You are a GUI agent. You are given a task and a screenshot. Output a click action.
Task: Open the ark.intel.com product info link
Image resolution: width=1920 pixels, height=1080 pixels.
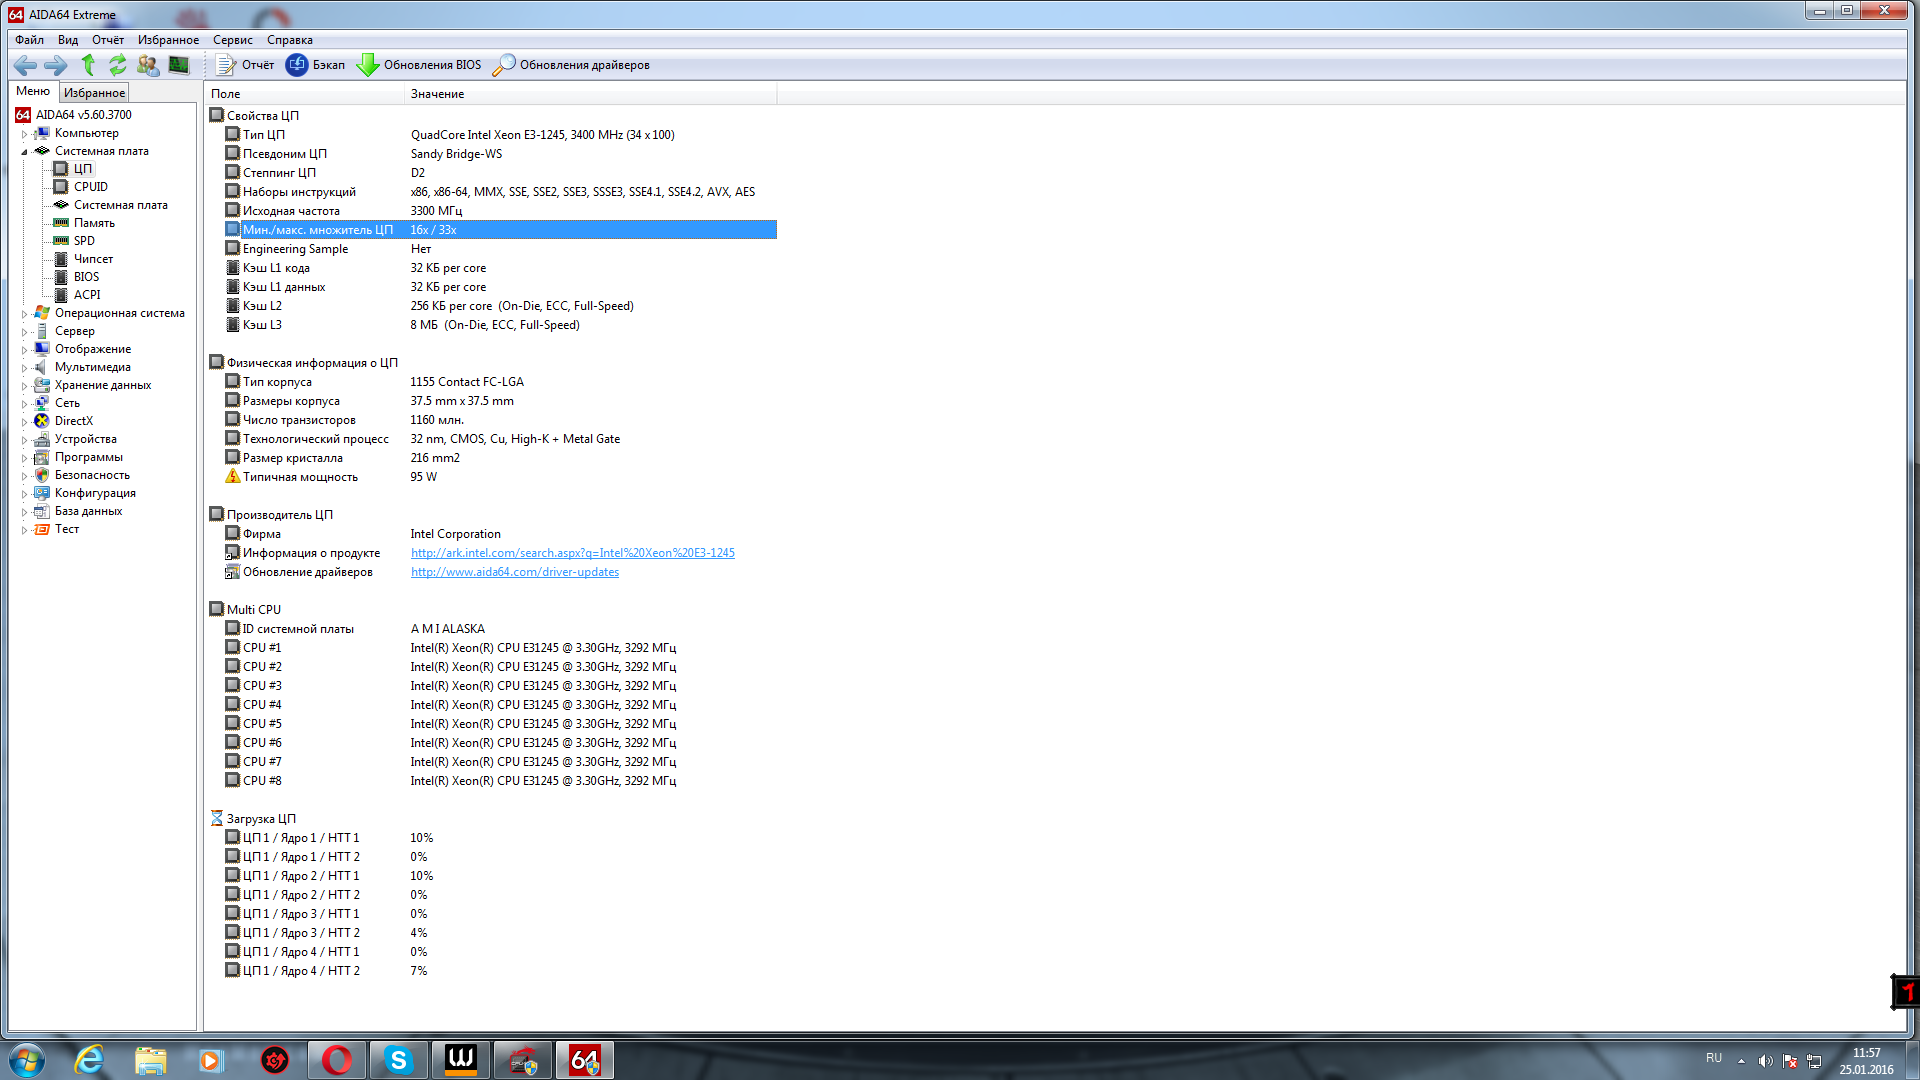pyautogui.click(x=572, y=553)
